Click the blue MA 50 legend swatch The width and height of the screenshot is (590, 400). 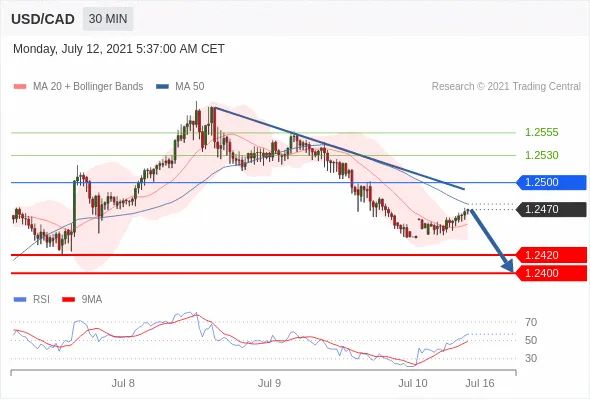[162, 87]
